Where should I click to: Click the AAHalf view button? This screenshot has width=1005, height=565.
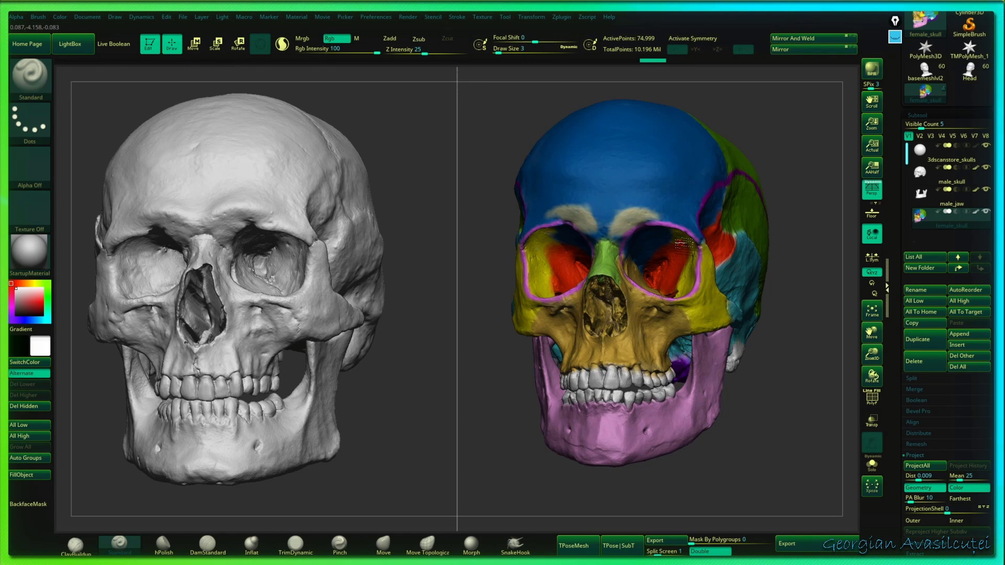pyautogui.click(x=872, y=168)
